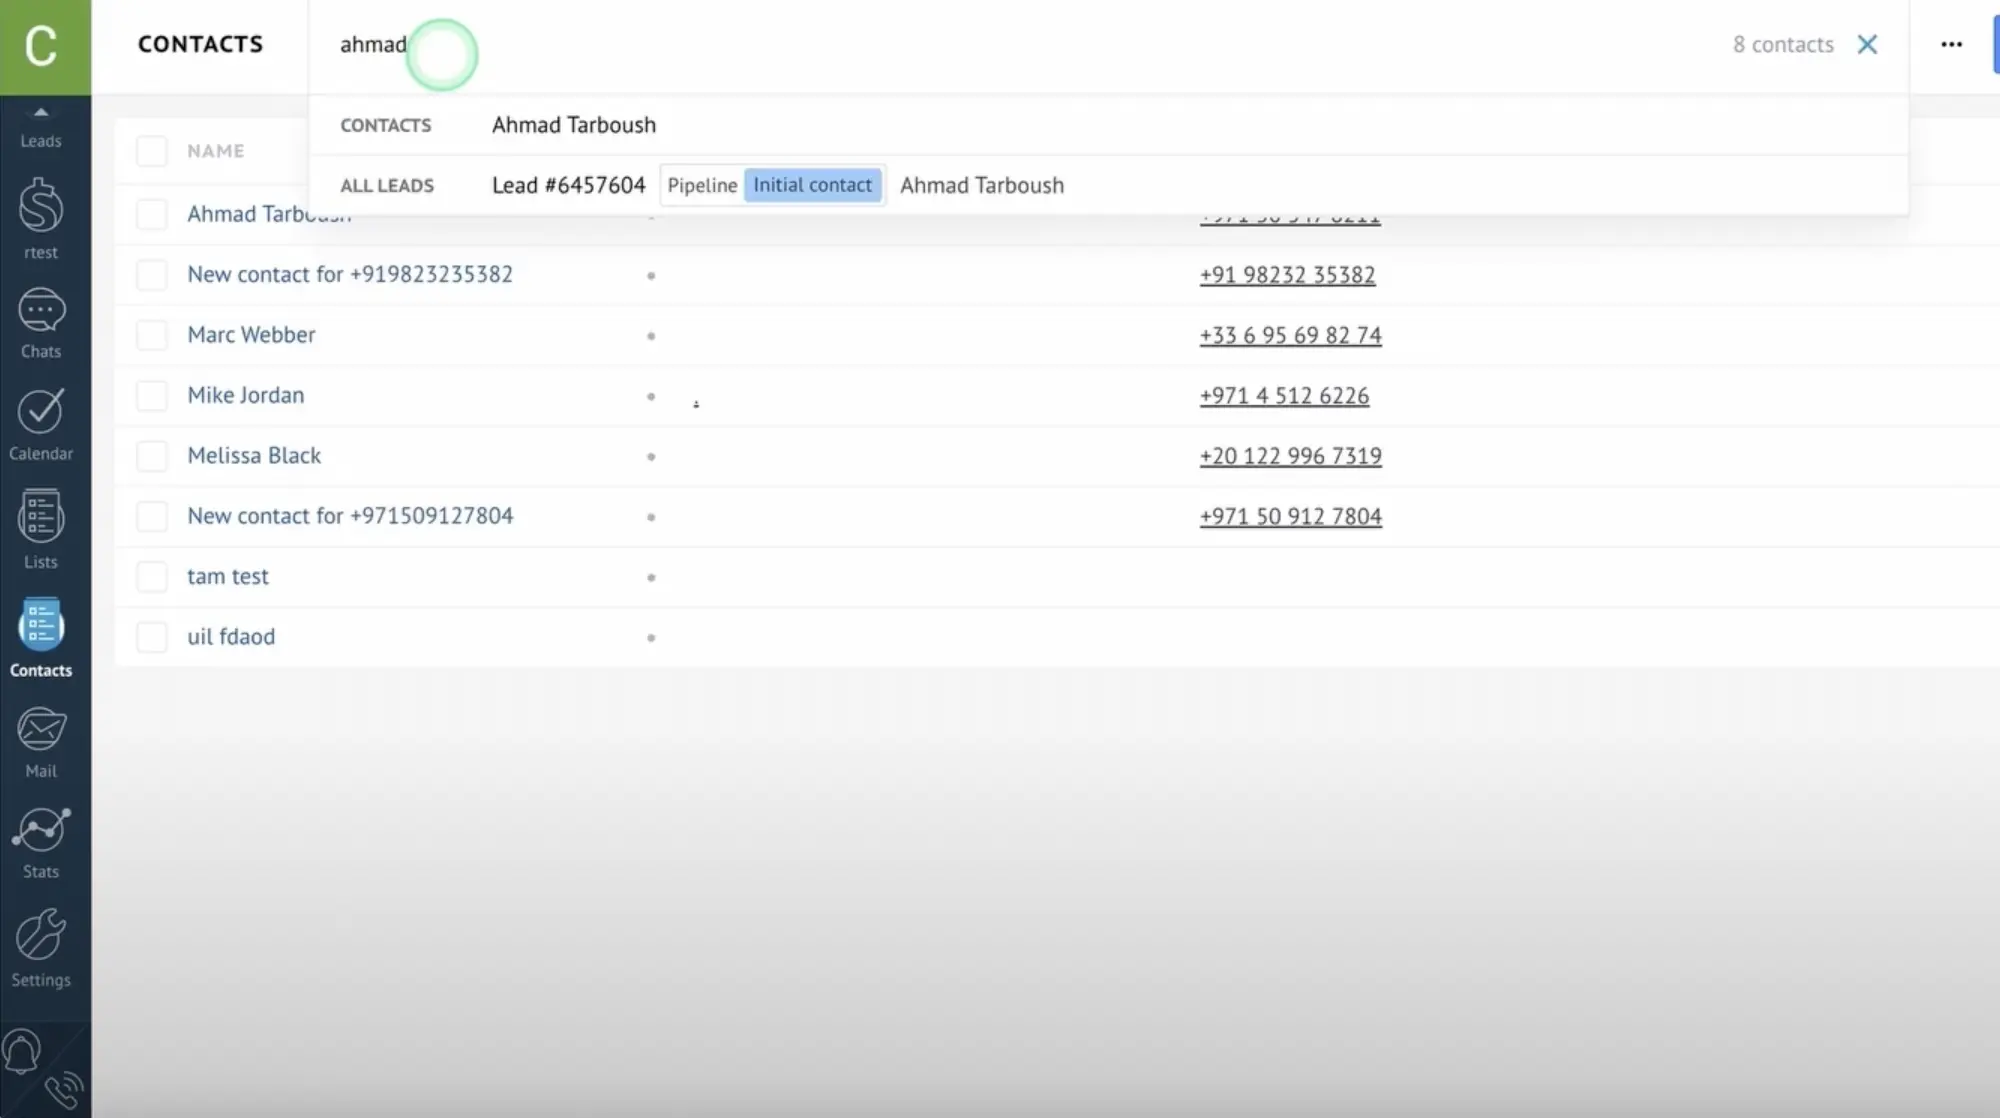Viewport: 2000px width, 1118px height.
Task: Click the NAME column header
Action: [x=215, y=151]
